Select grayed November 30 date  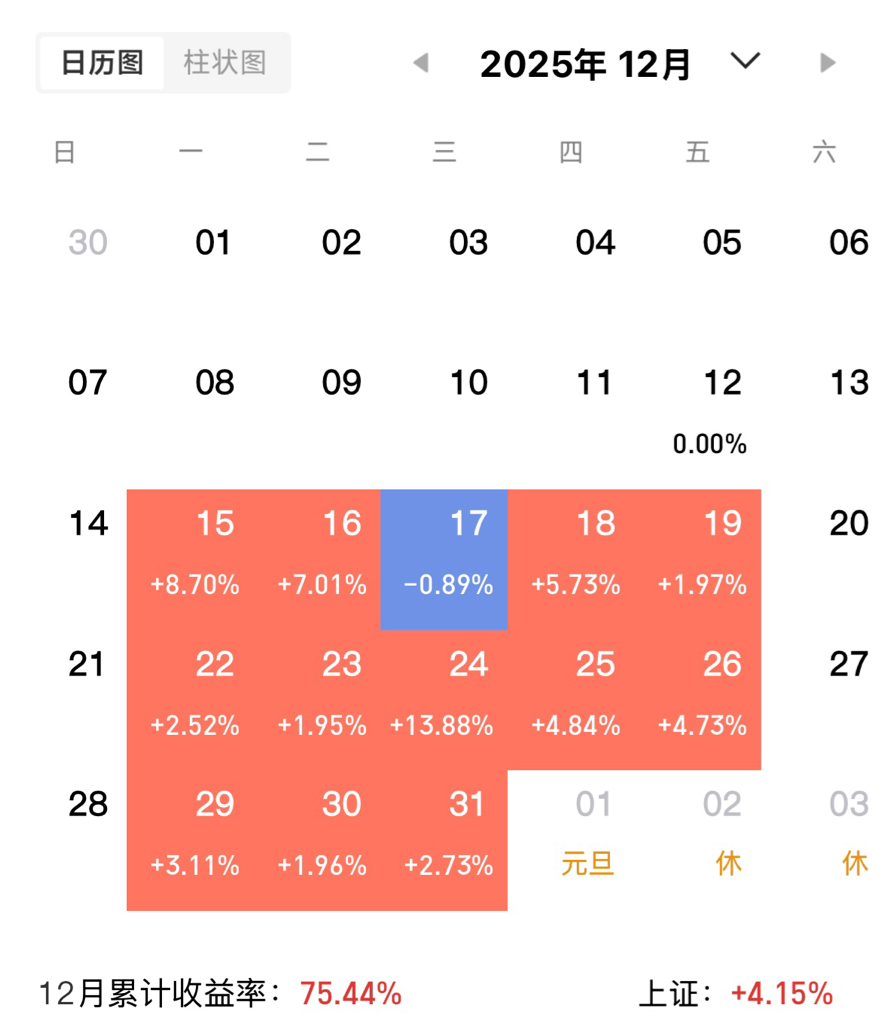tap(88, 243)
